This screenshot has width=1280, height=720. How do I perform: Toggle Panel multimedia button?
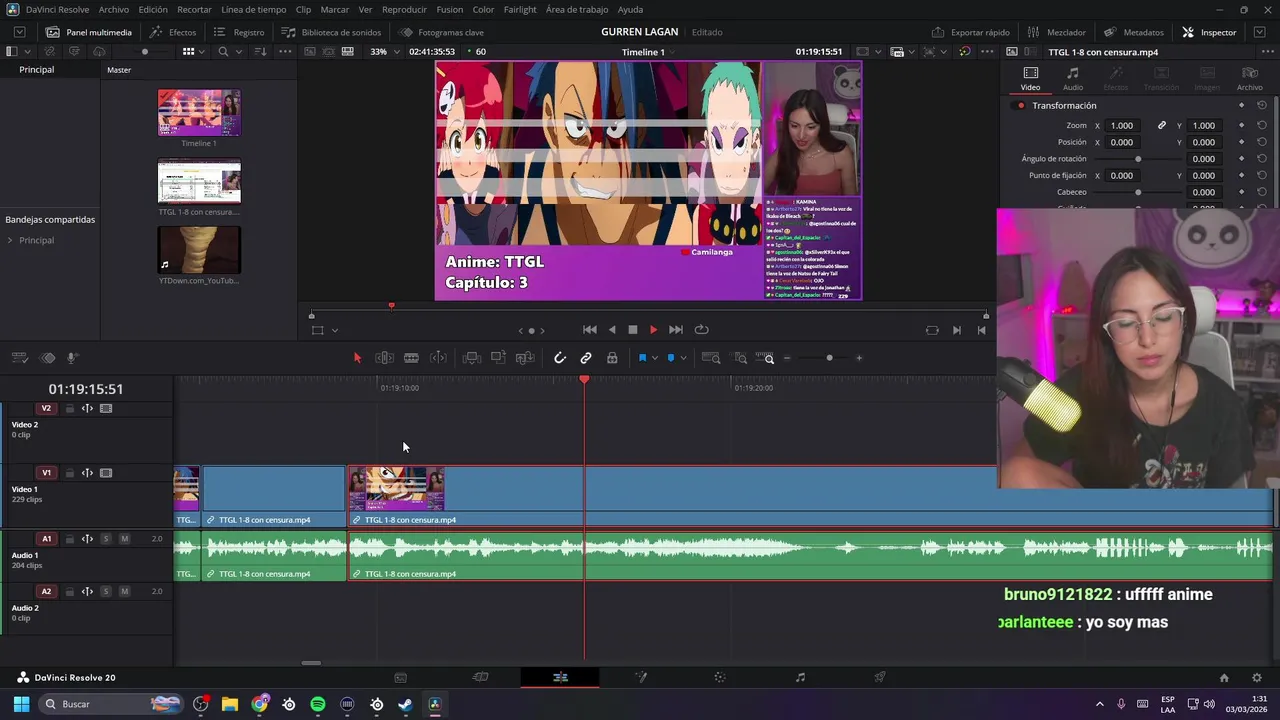89,32
